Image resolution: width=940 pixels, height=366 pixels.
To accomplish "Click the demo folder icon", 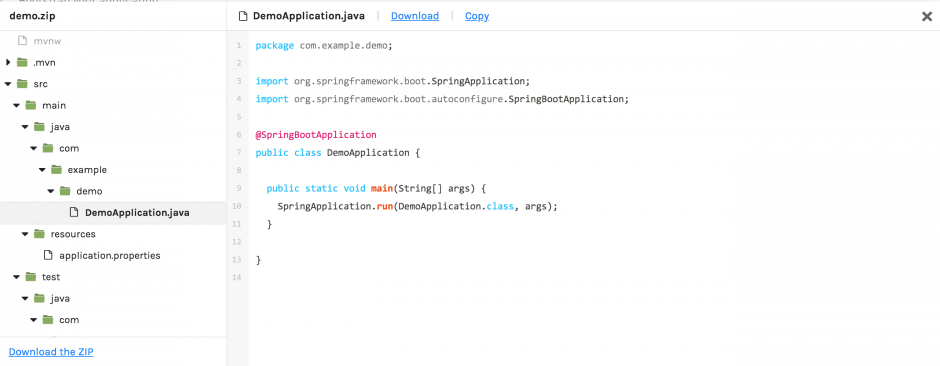I will (x=65, y=191).
